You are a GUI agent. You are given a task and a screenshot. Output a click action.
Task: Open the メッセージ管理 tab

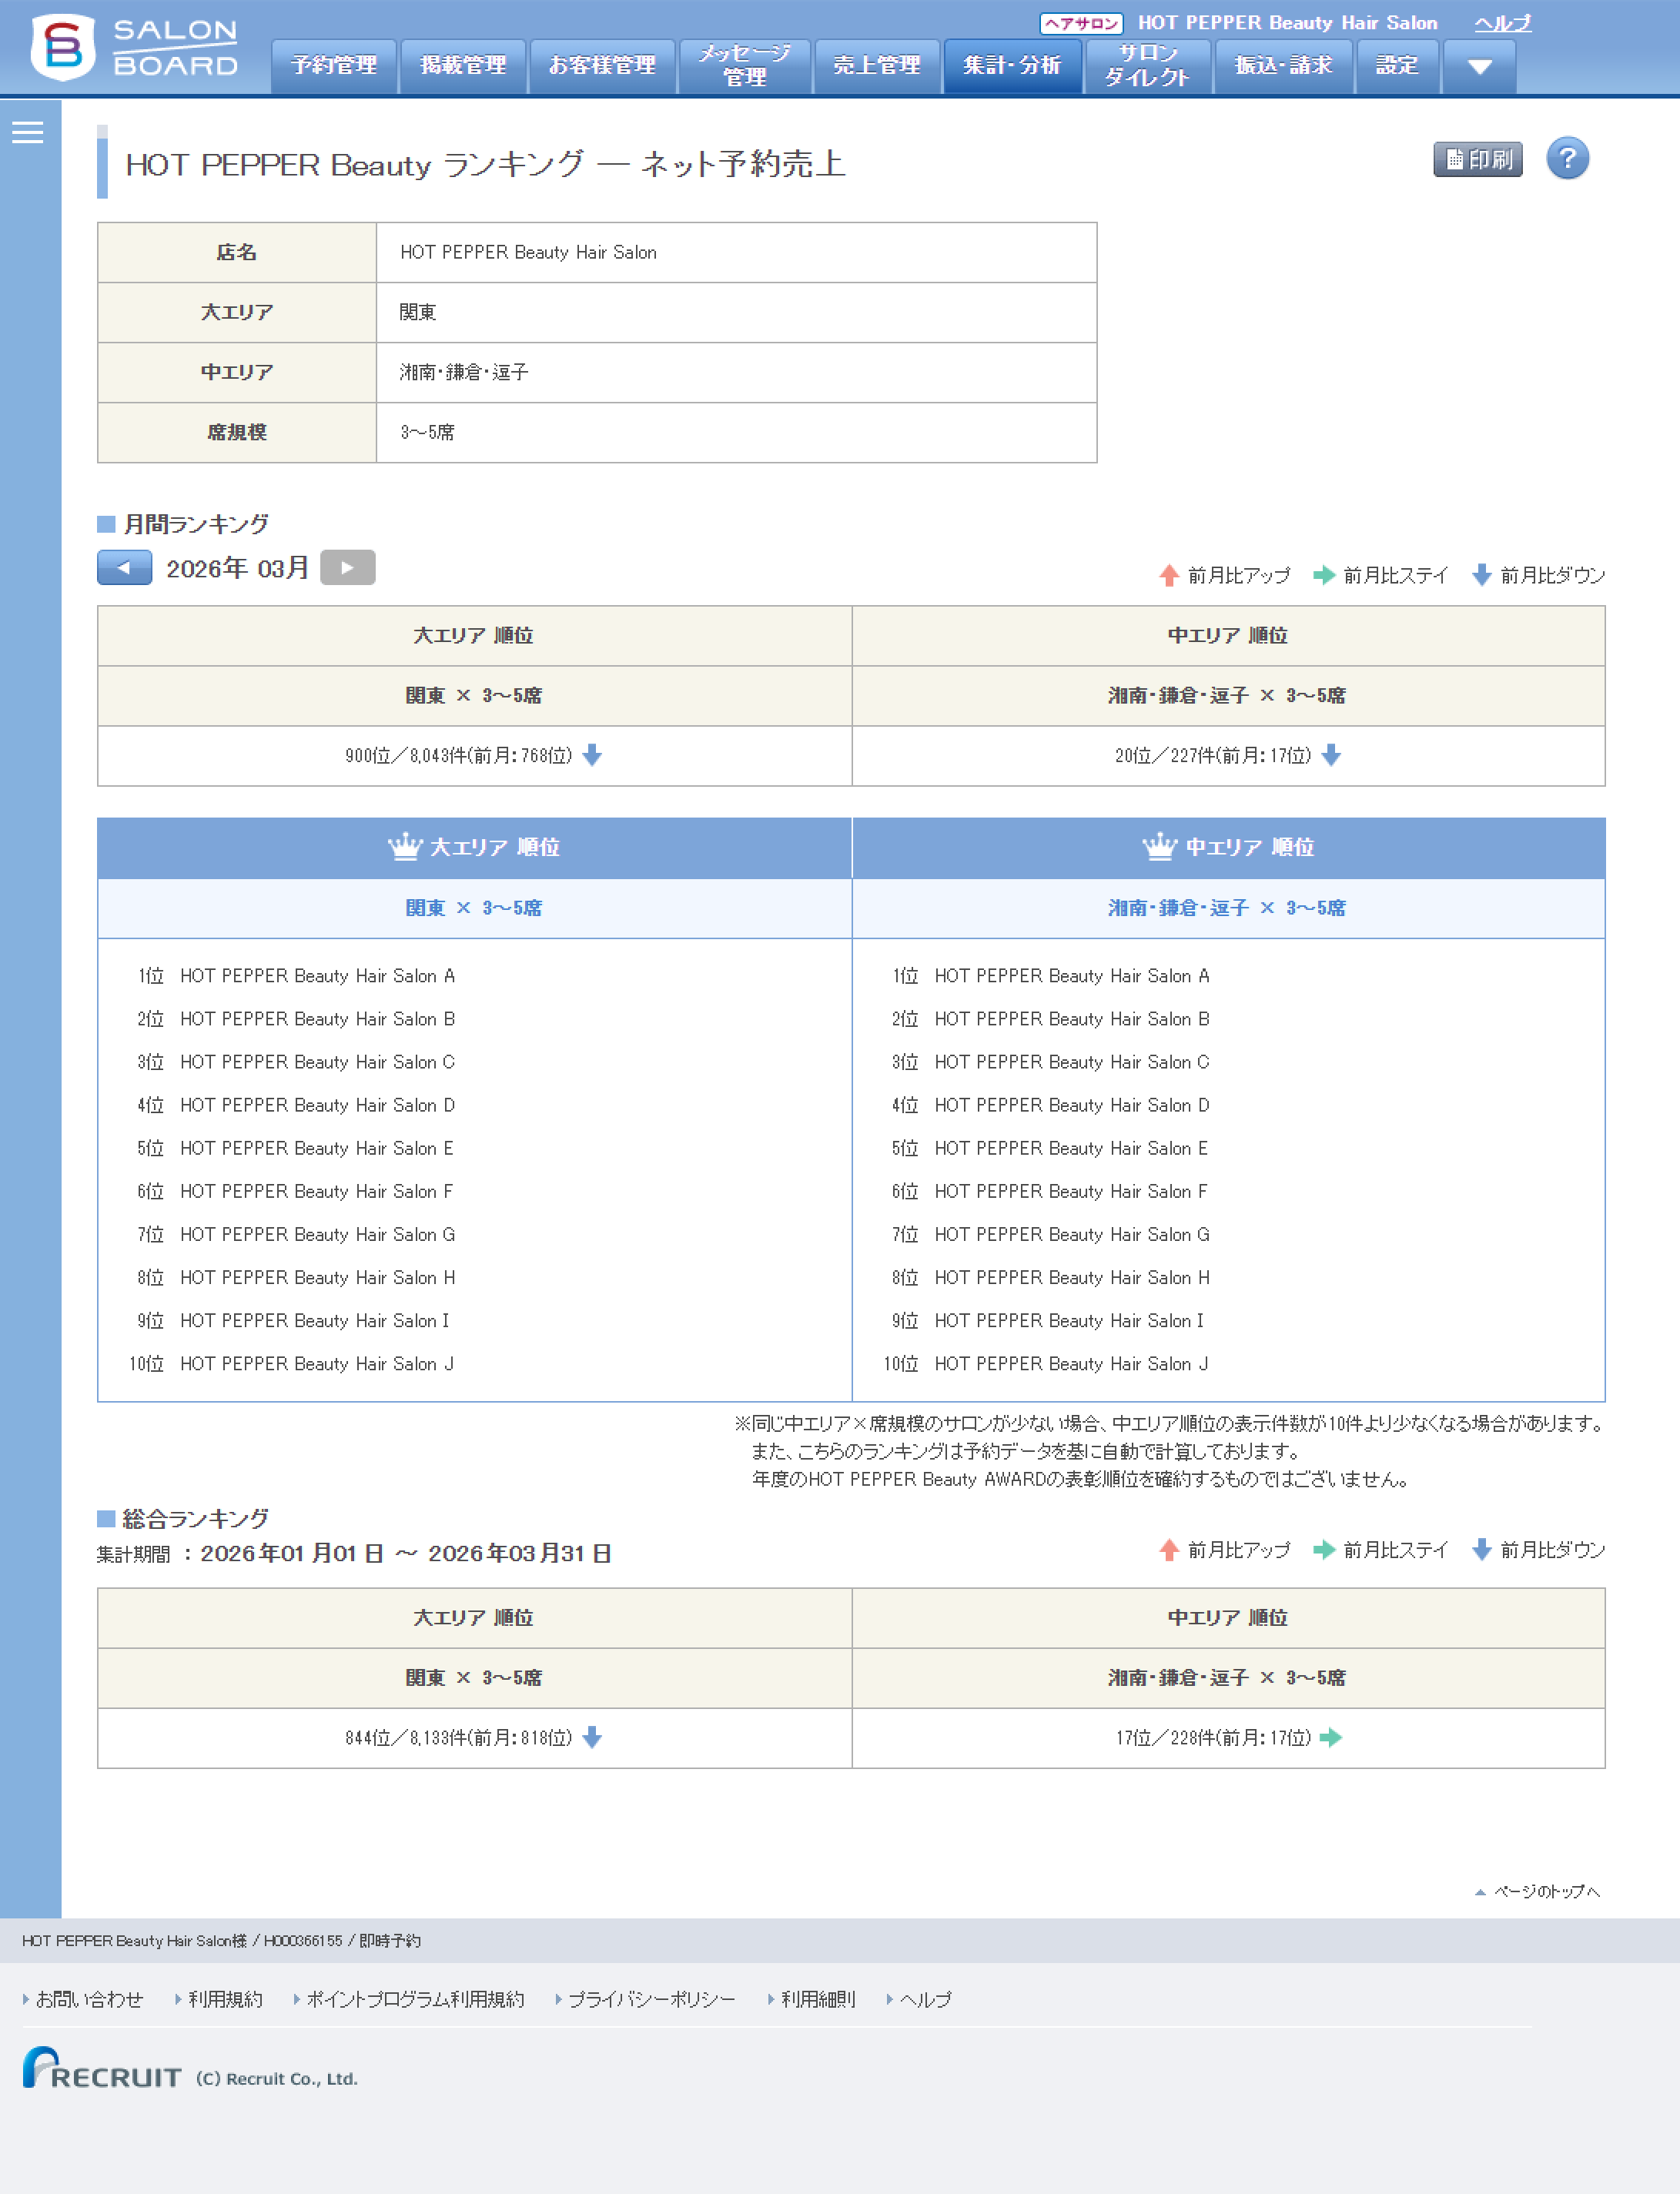744,66
